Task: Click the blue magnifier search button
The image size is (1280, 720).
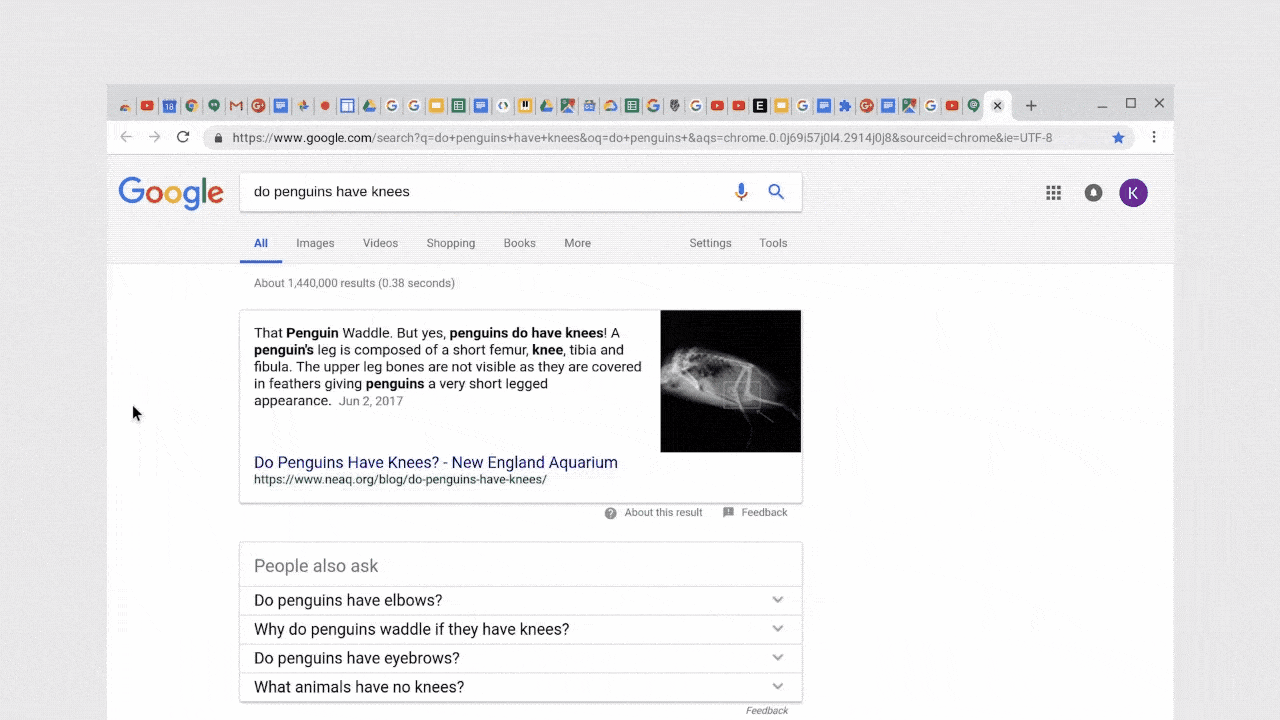Action: [776, 192]
